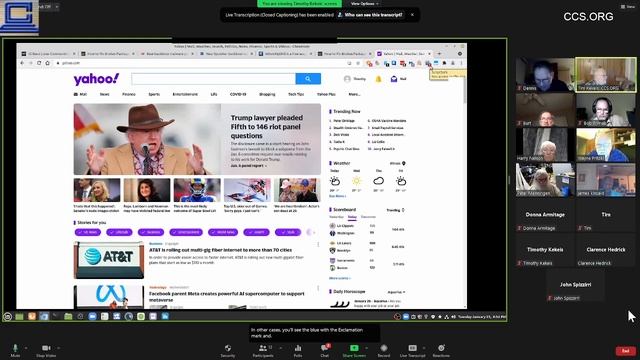Expand the More... menu on Yahoo nav
The height and width of the screenshot is (360, 640).
point(354,94)
